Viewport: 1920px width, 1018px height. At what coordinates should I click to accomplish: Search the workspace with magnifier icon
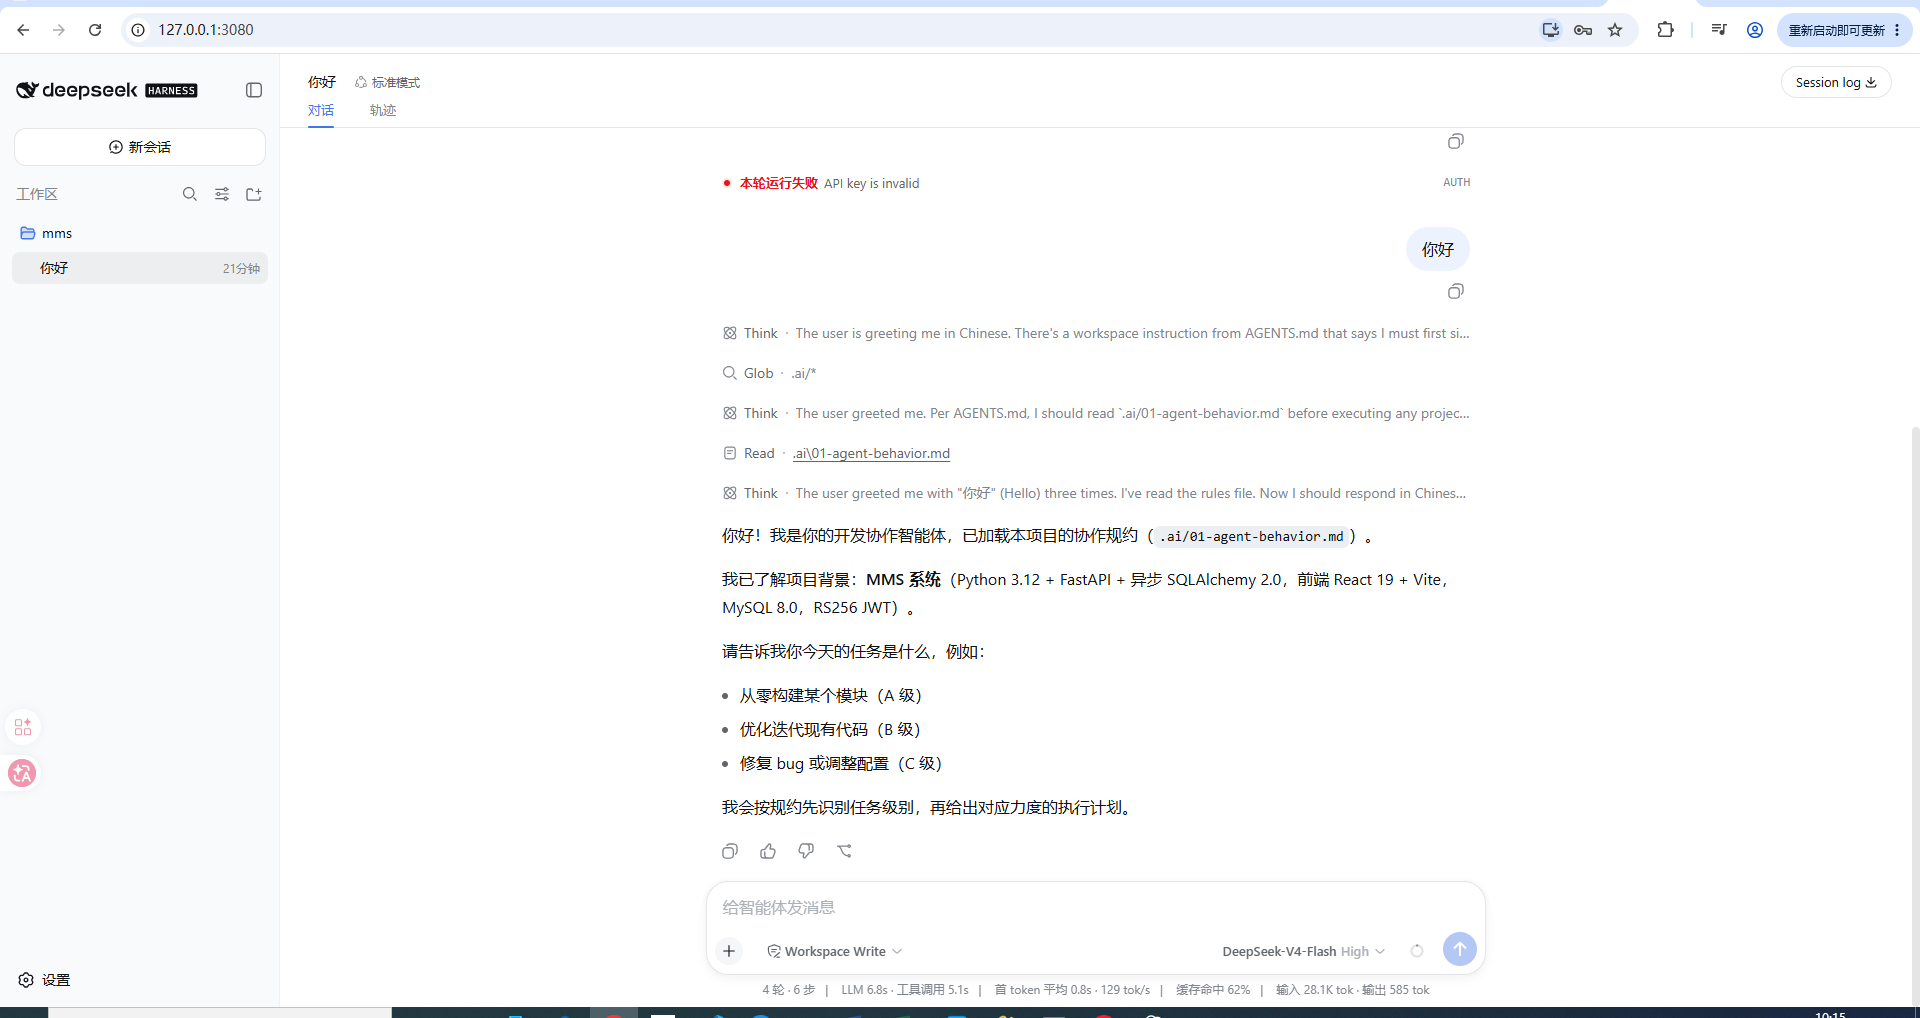pyautogui.click(x=190, y=194)
